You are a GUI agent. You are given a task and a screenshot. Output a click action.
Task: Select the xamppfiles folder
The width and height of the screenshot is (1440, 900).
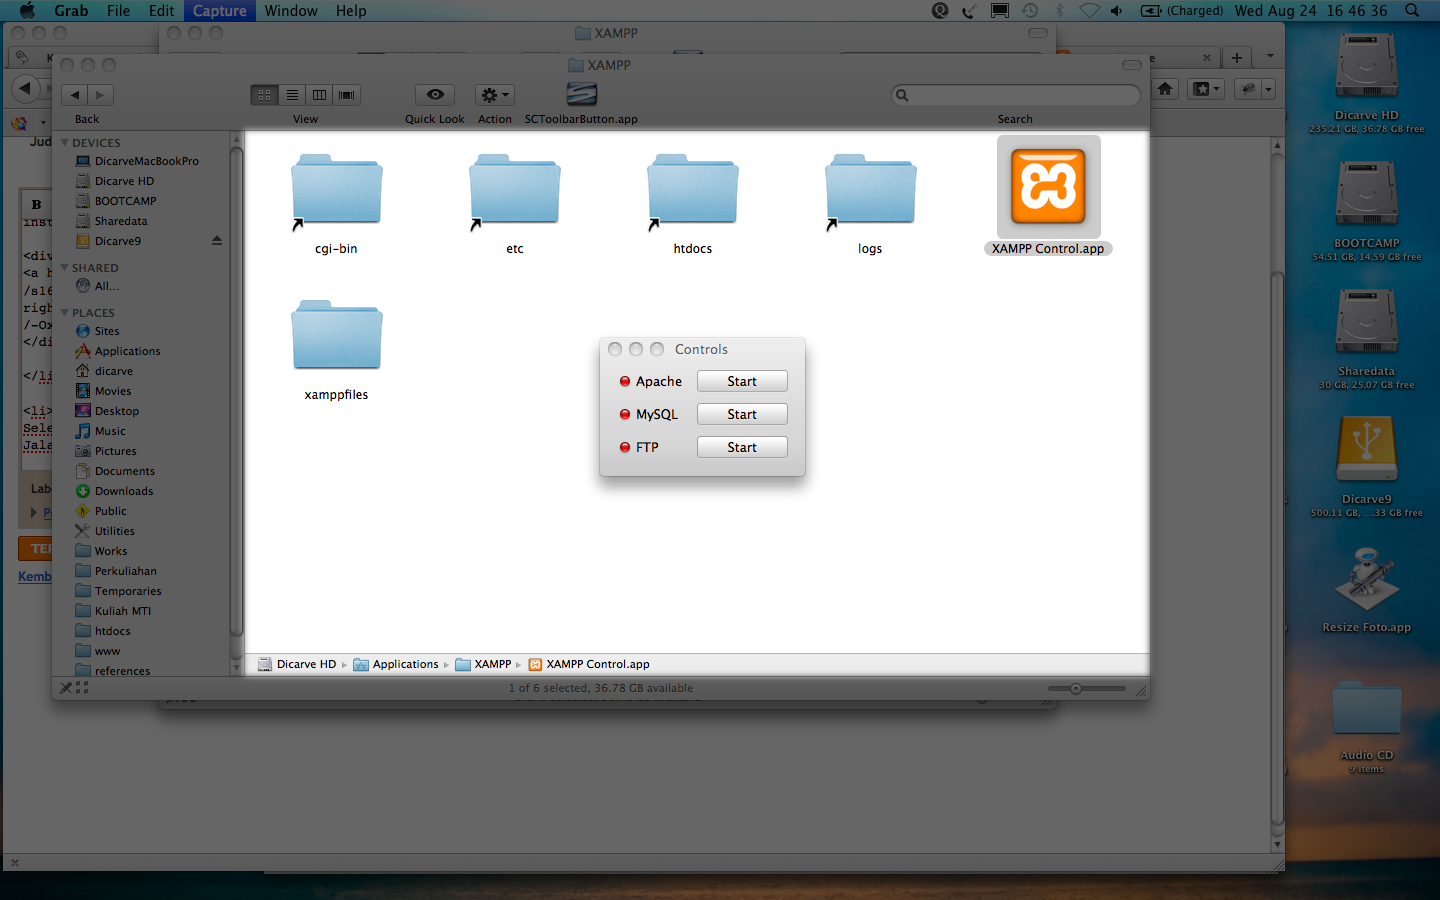336,336
